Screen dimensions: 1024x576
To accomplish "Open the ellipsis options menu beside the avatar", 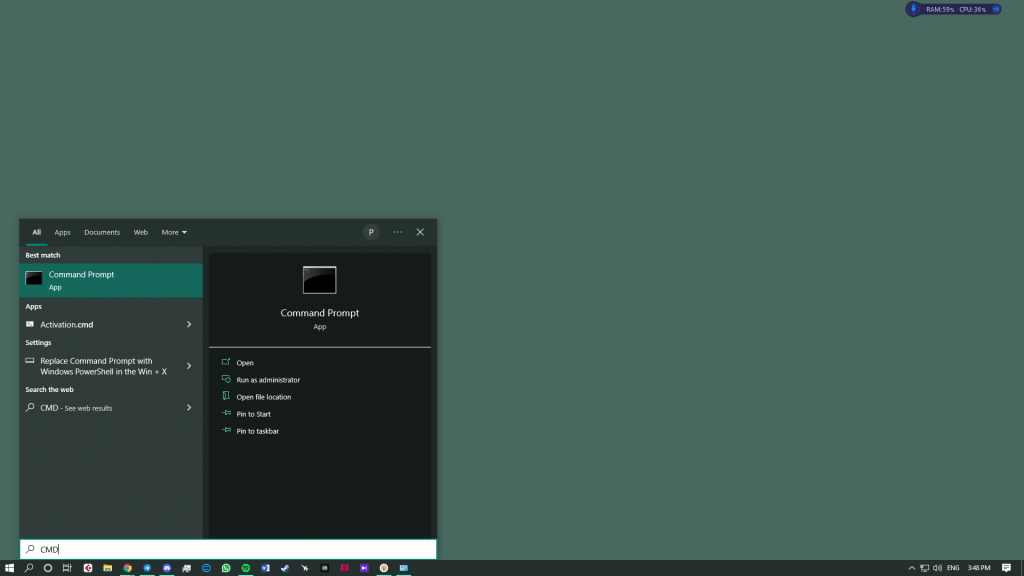I will click(397, 231).
